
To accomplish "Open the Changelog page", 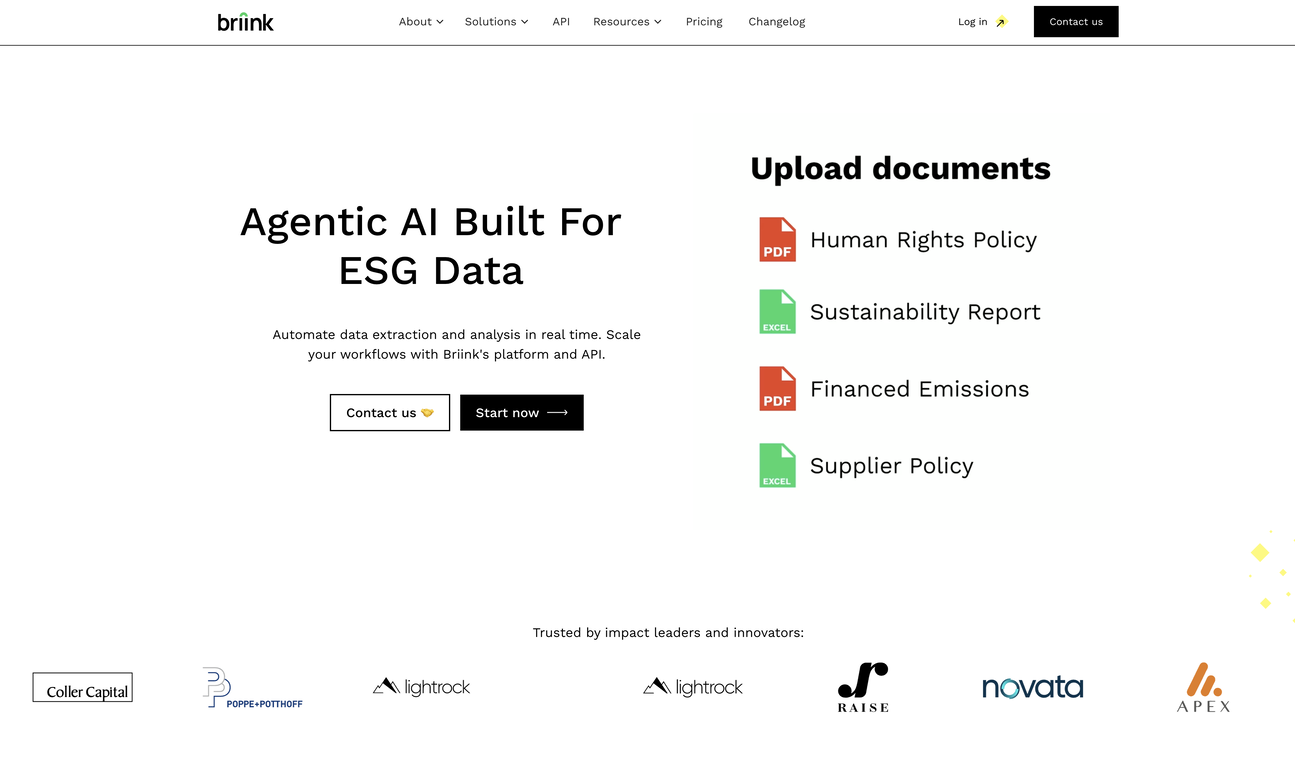I will pyautogui.click(x=776, y=22).
